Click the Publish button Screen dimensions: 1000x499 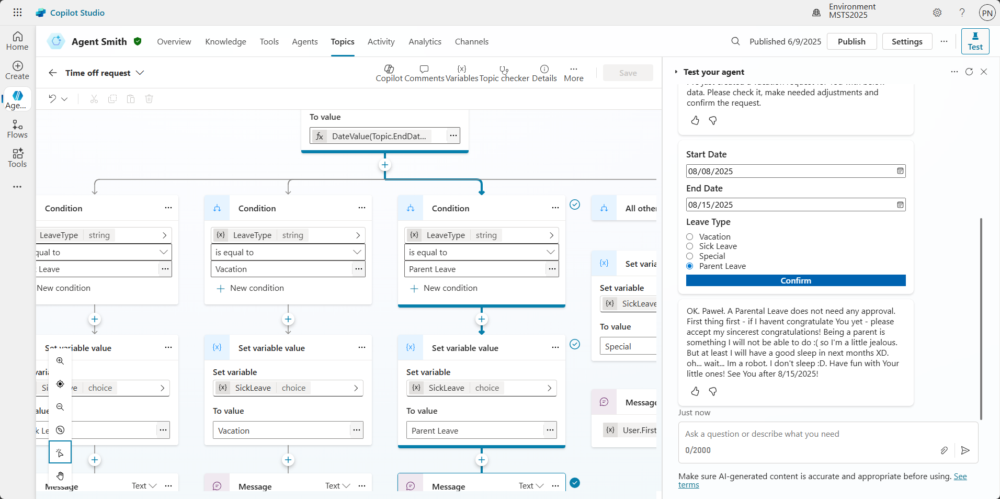pos(851,42)
